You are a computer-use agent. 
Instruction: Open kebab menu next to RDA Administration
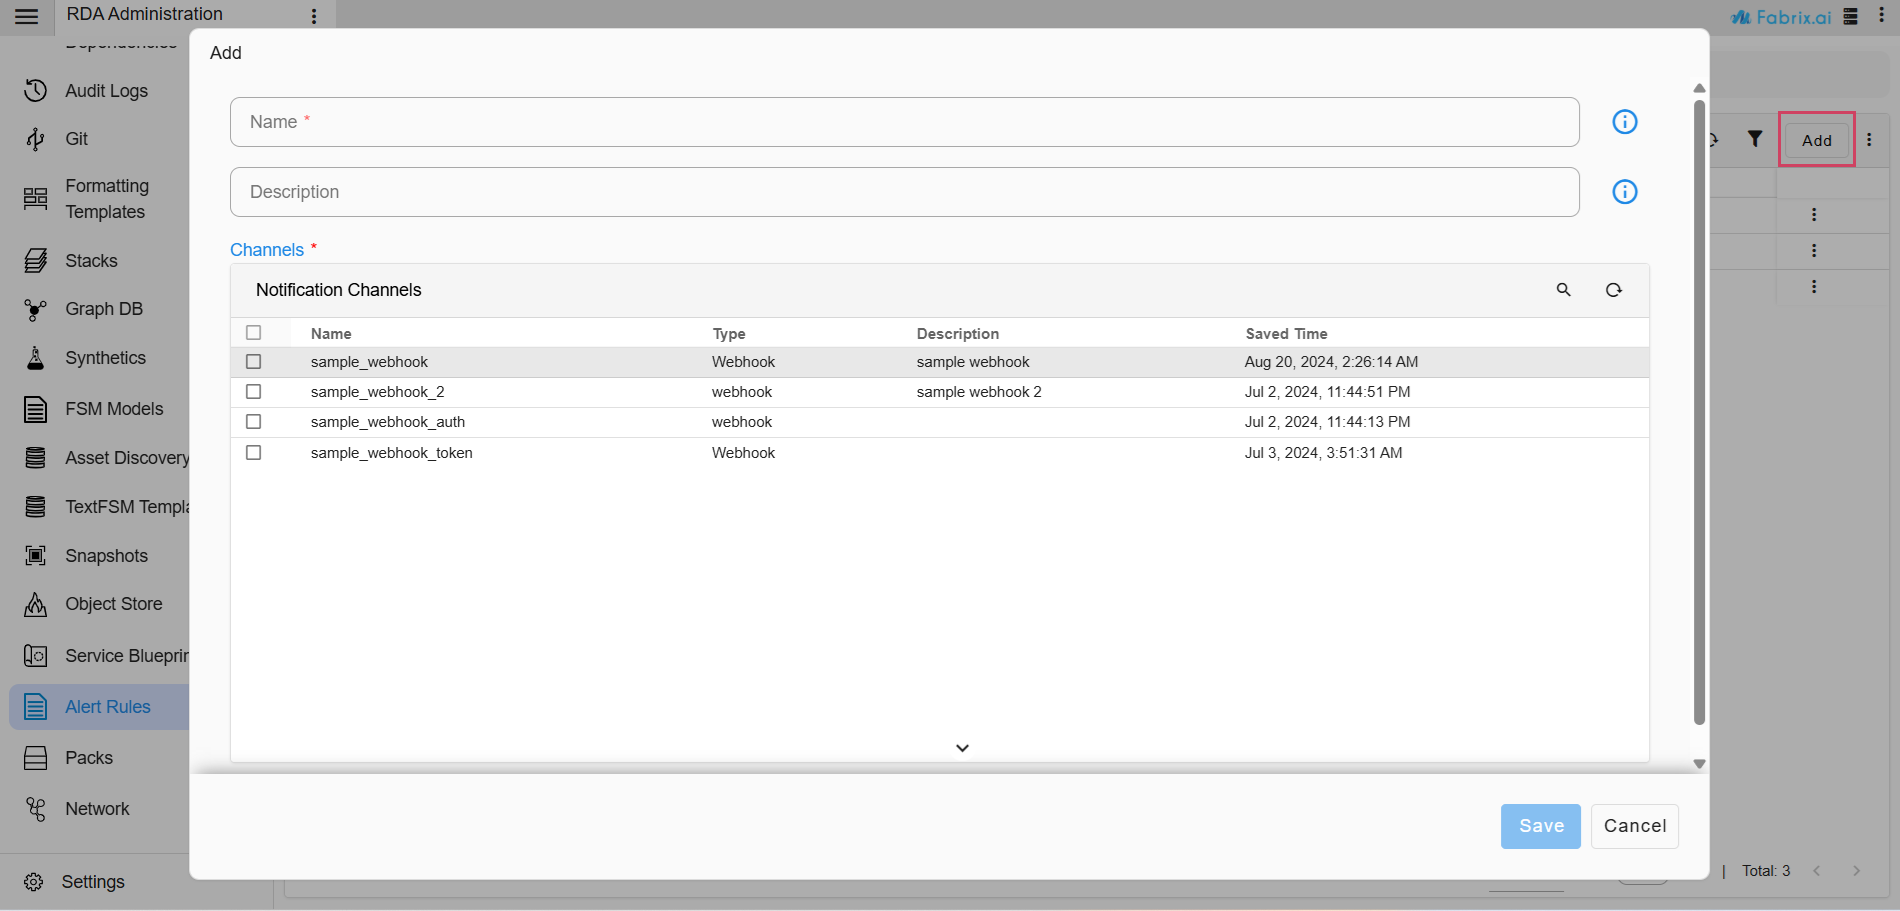(x=314, y=16)
